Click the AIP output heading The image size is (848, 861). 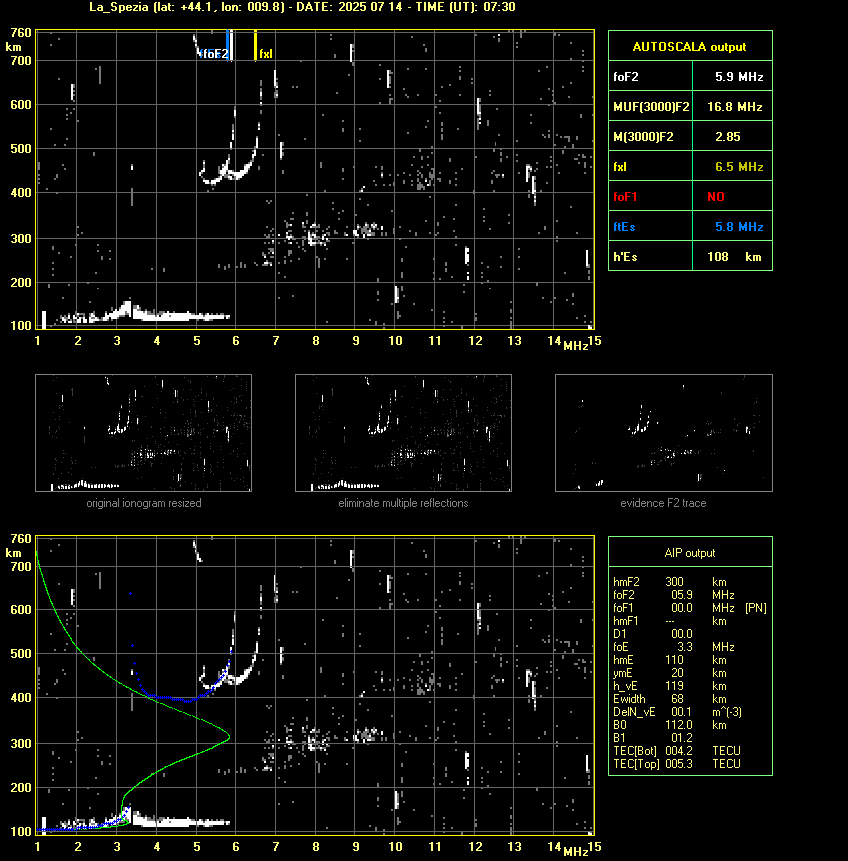[690, 553]
